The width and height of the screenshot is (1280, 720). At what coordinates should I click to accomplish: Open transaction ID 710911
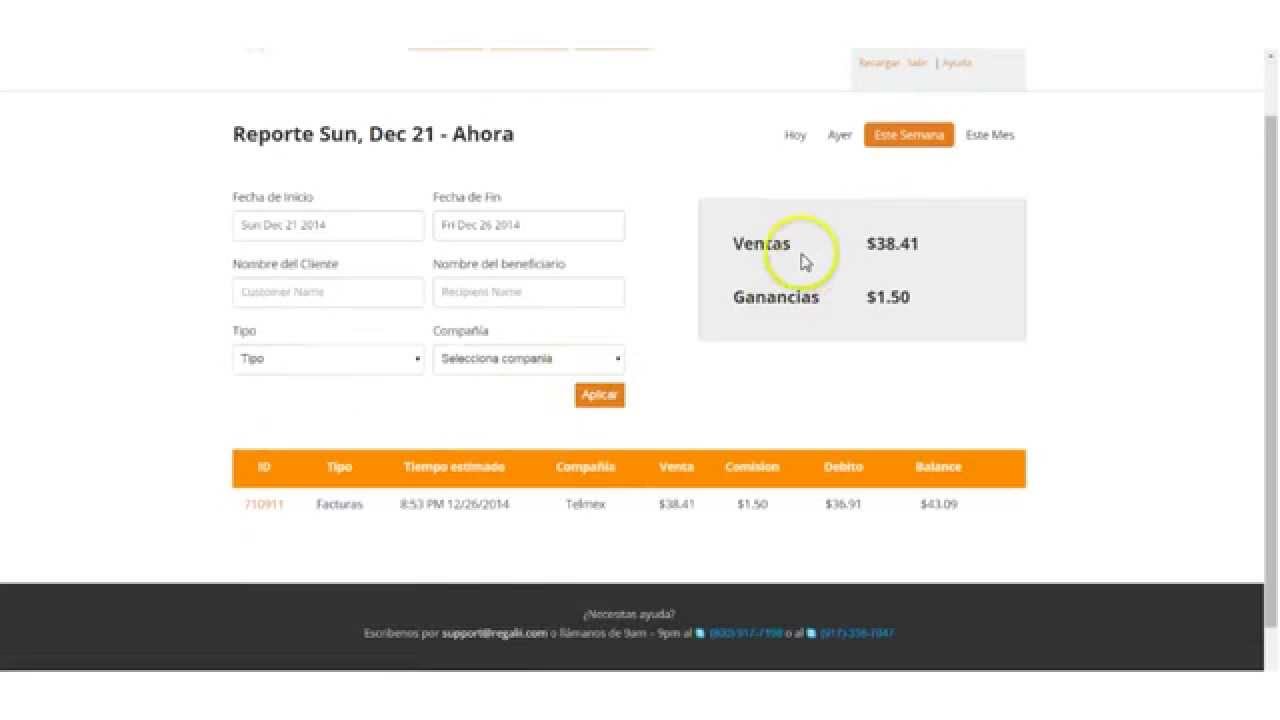[x=264, y=504]
